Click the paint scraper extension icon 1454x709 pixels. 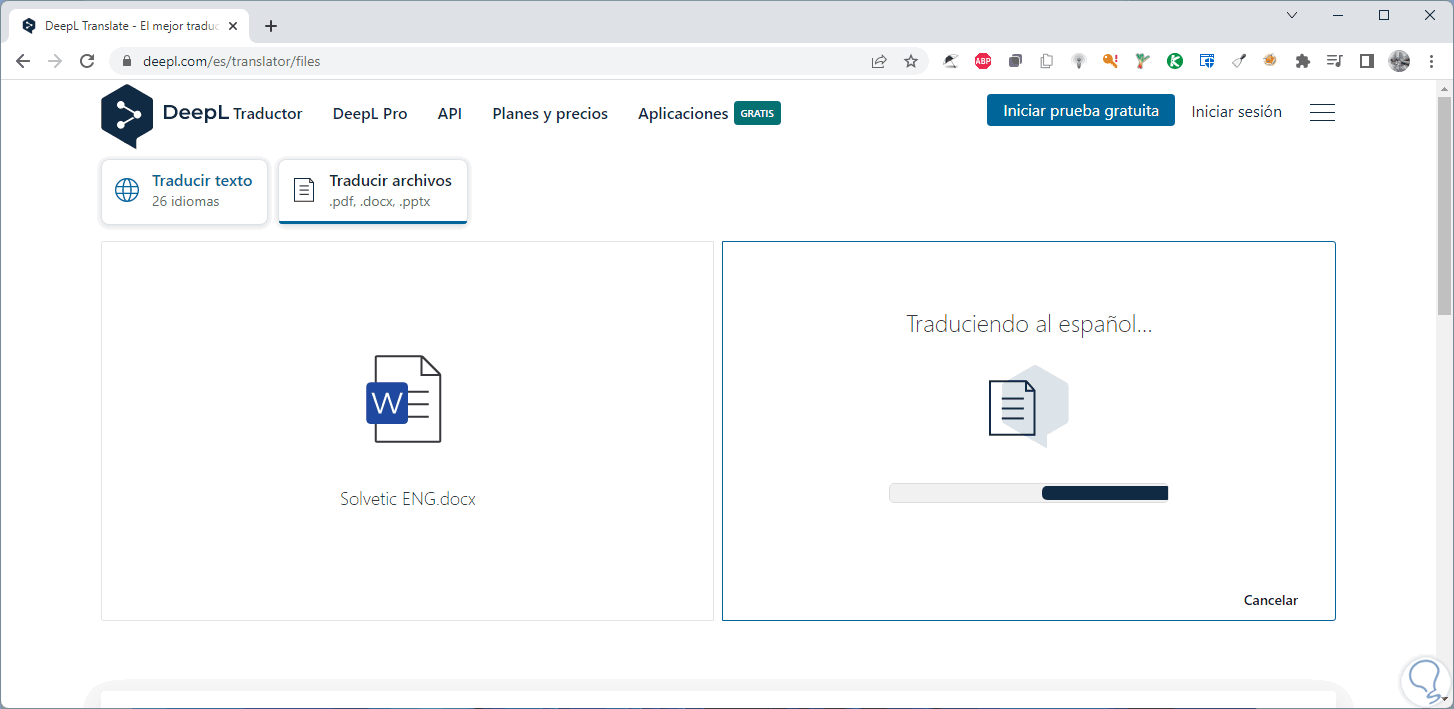pyautogui.click(x=1239, y=61)
